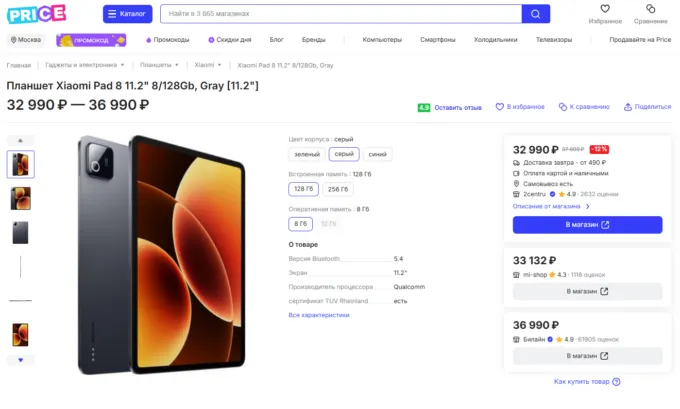The width and height of the screenshot is (680, 409).
Task: Open Компьютеры category
Action: (x=382, y=39)
